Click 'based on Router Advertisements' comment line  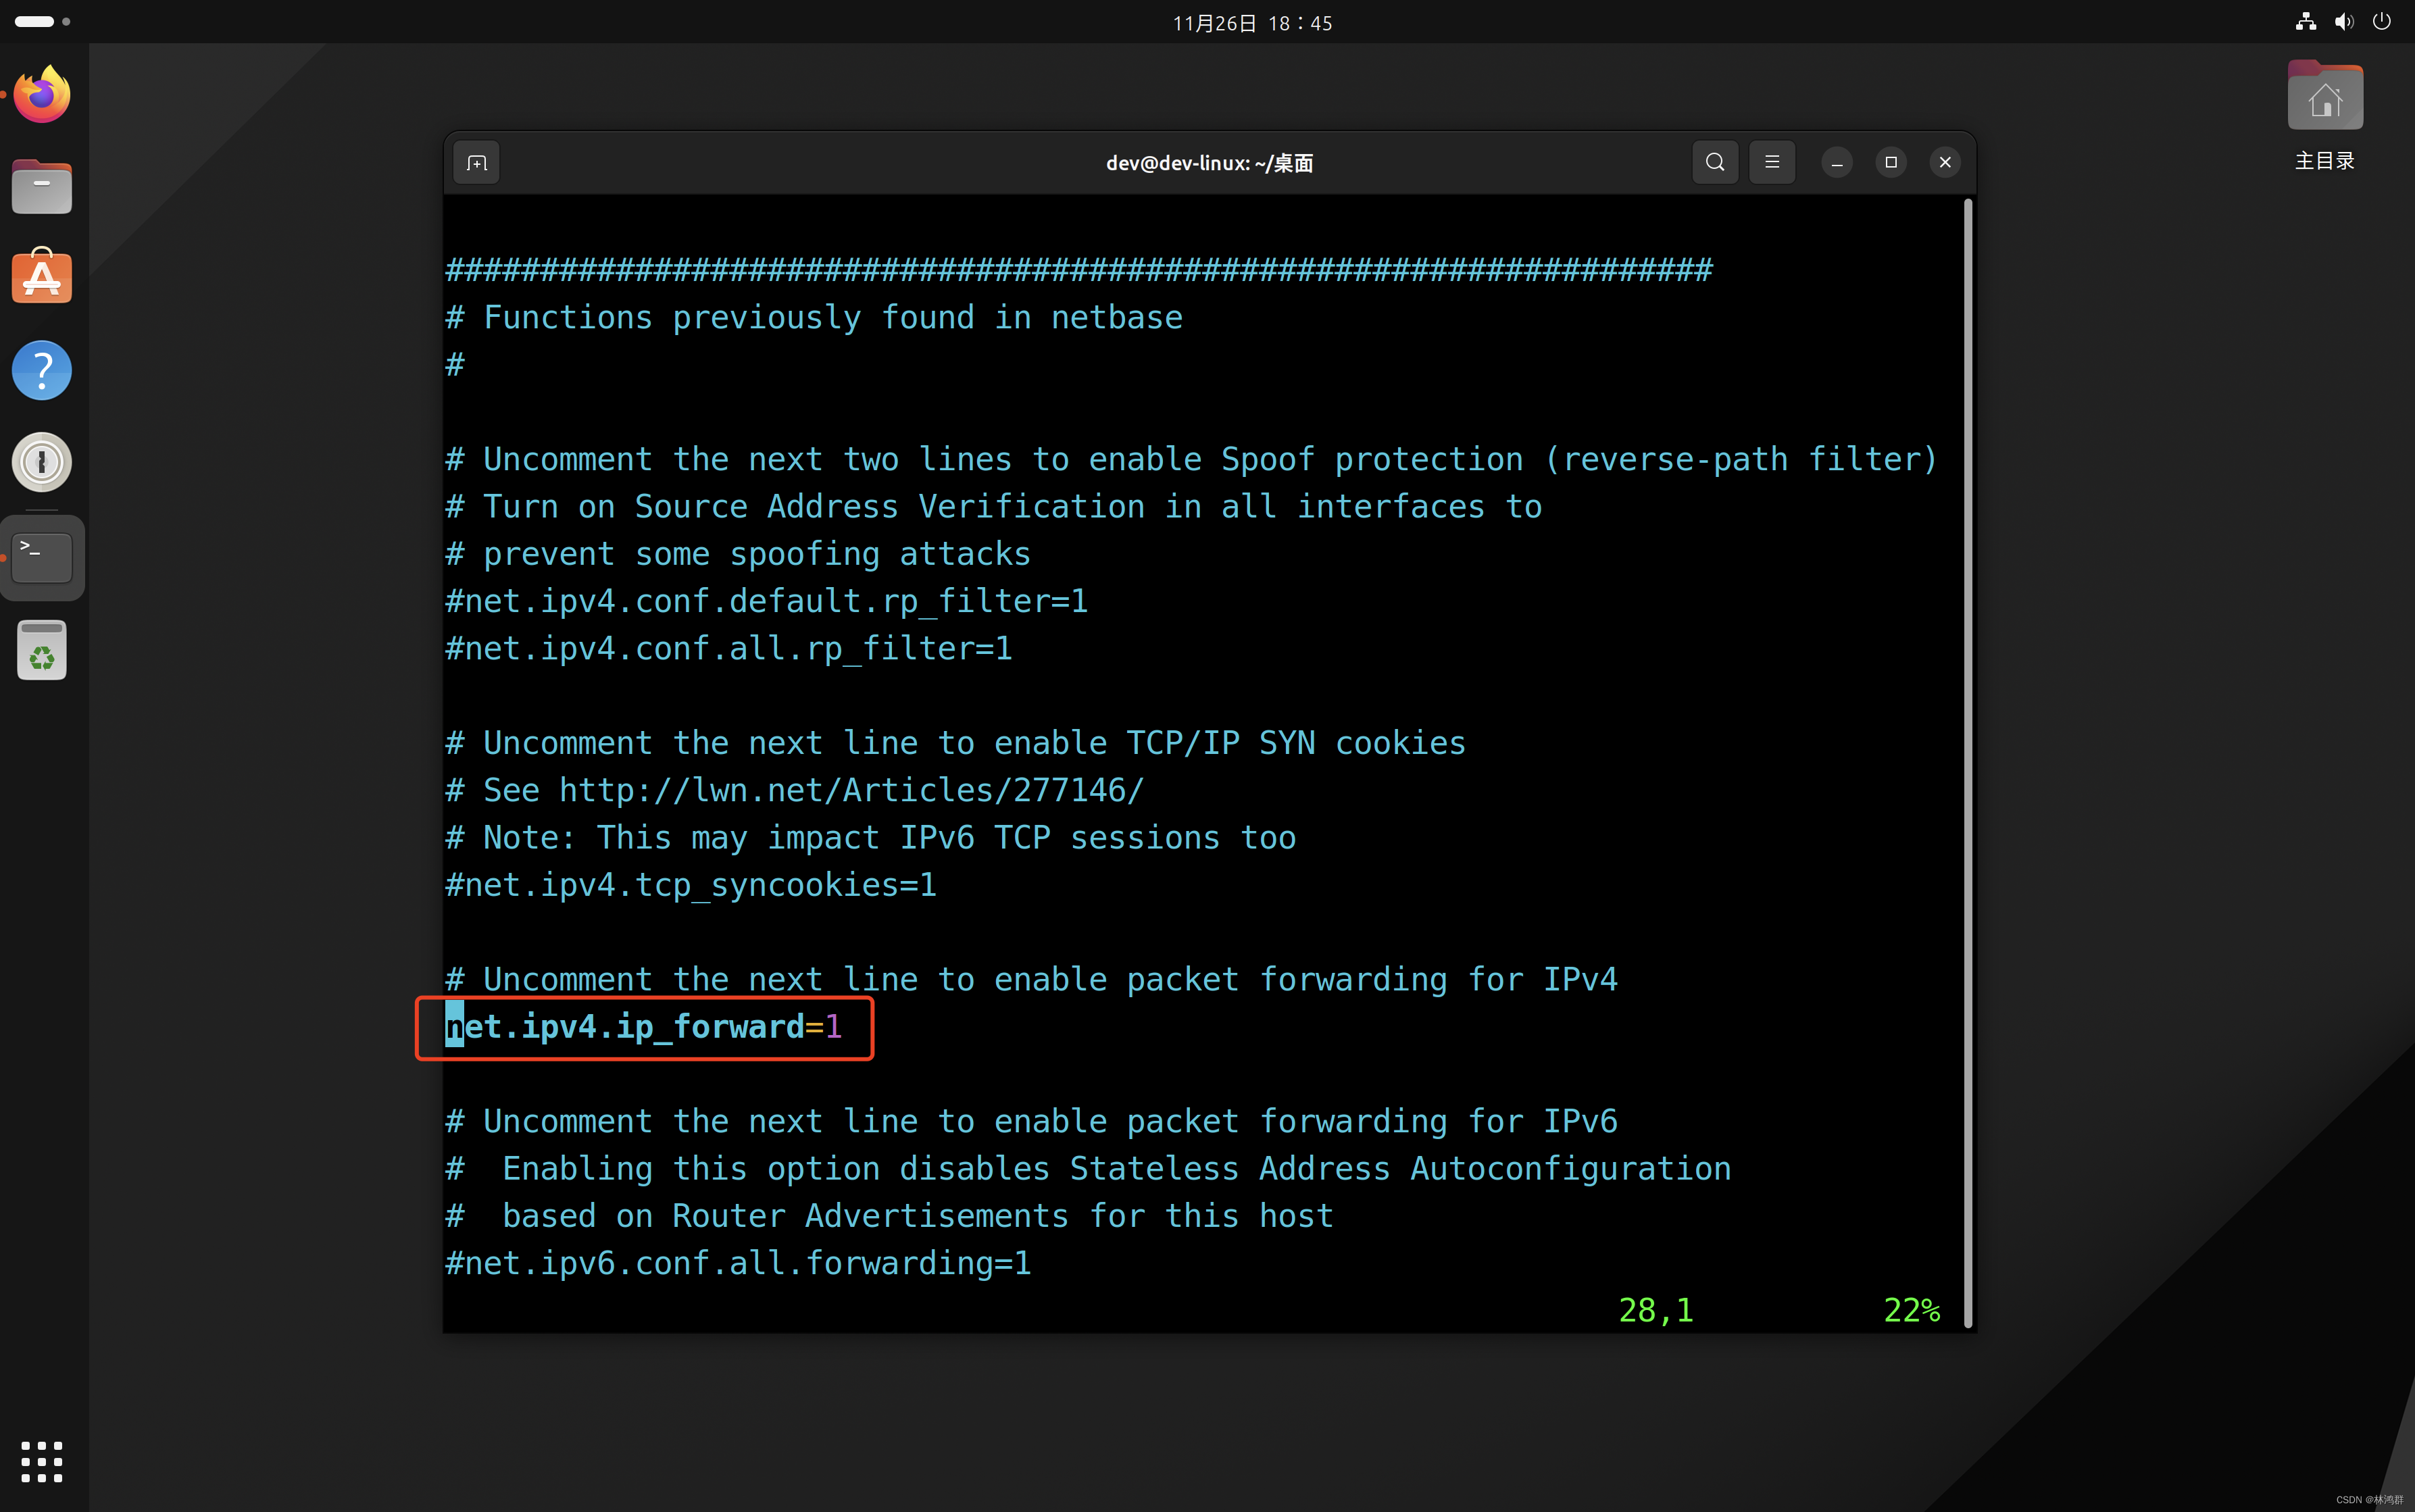click(889, 1216)
